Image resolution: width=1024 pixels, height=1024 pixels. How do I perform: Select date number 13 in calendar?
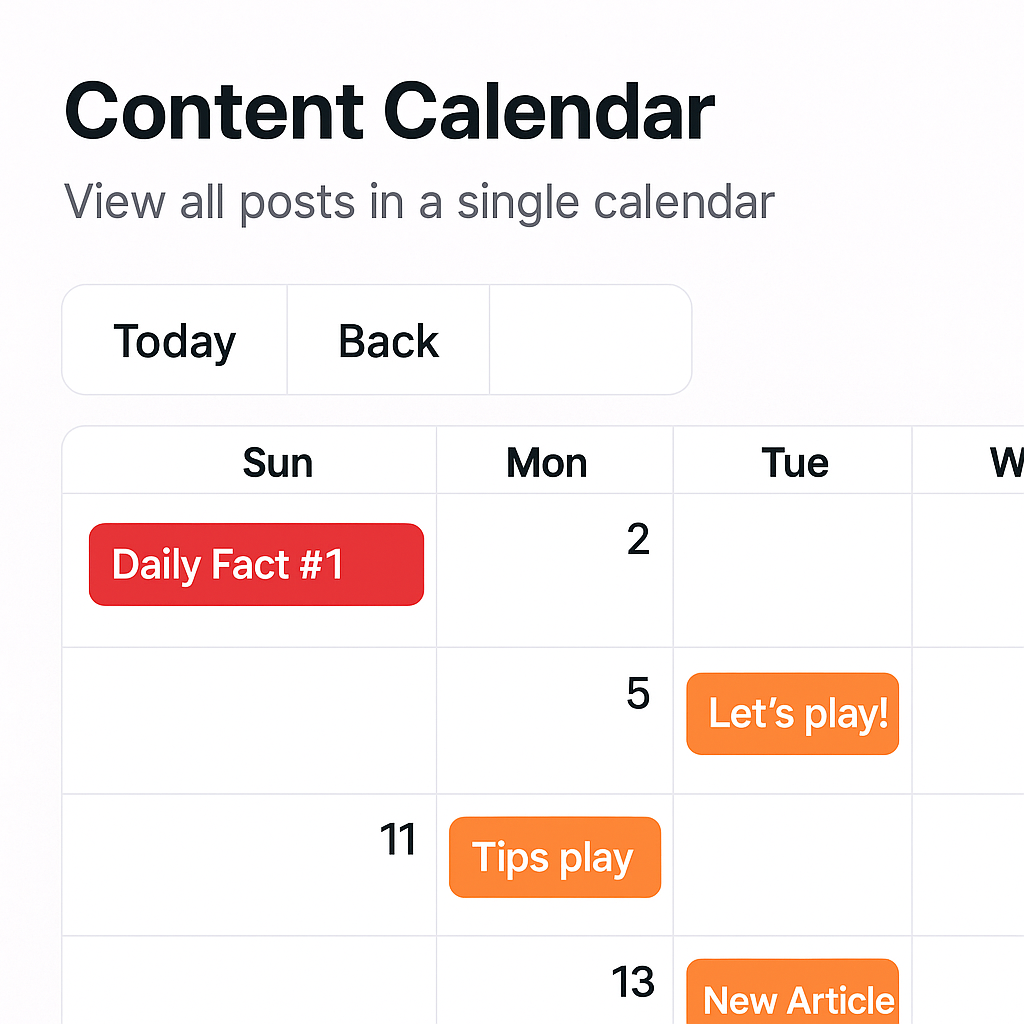pyautogui.click(x=634, y=983)
